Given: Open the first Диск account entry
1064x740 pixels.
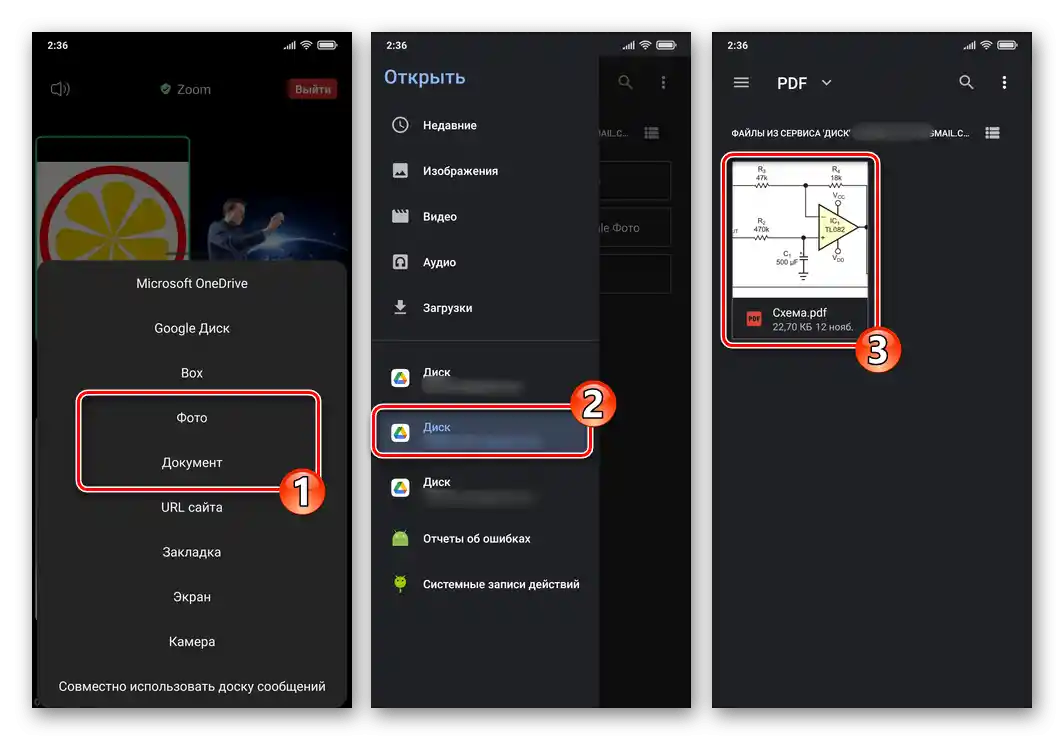Looking at the screenshot, I should pos(485,378).
